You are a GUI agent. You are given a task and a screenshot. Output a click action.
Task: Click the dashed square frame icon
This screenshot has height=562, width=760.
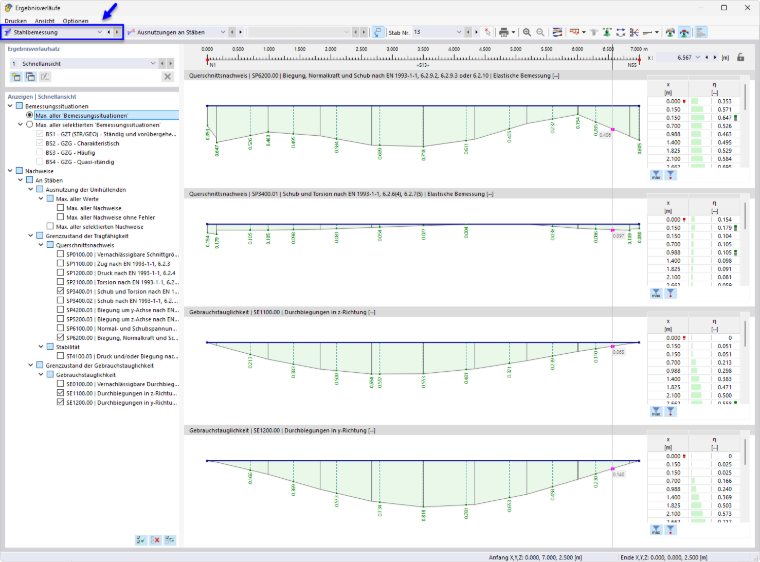(x=620, y=32)
